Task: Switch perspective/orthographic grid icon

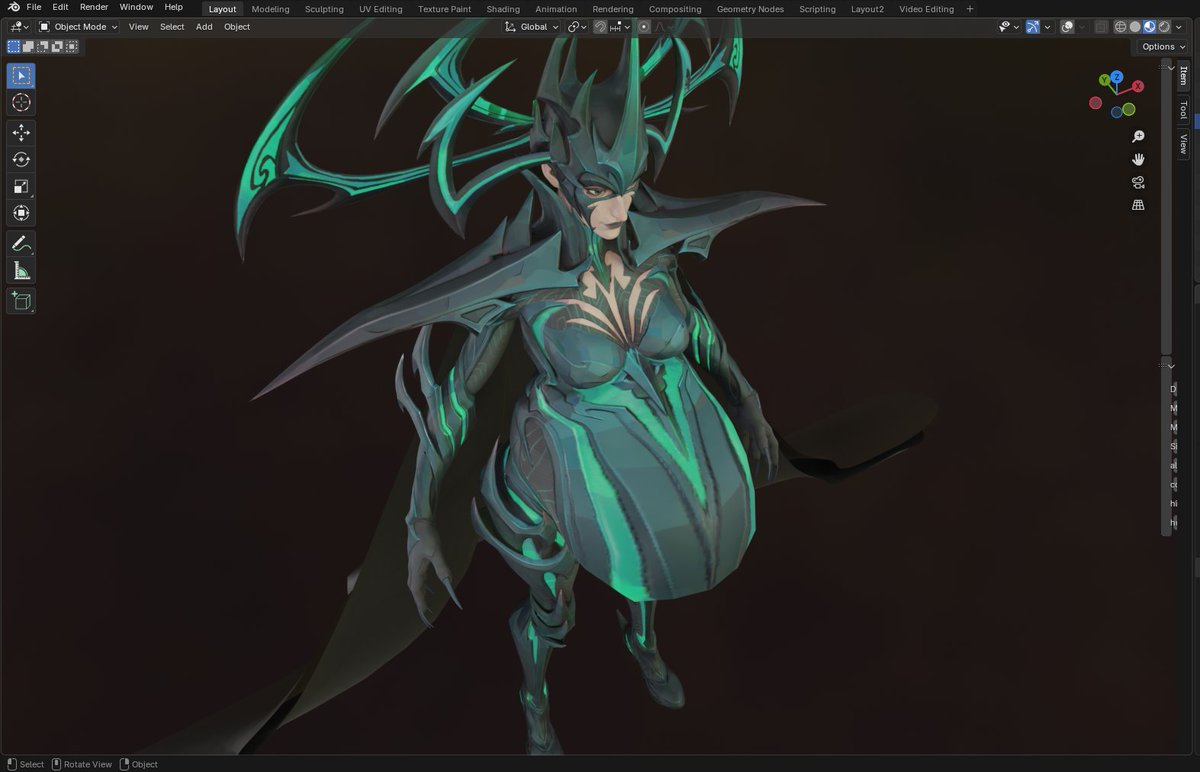Action: [x=1138, y=205]
